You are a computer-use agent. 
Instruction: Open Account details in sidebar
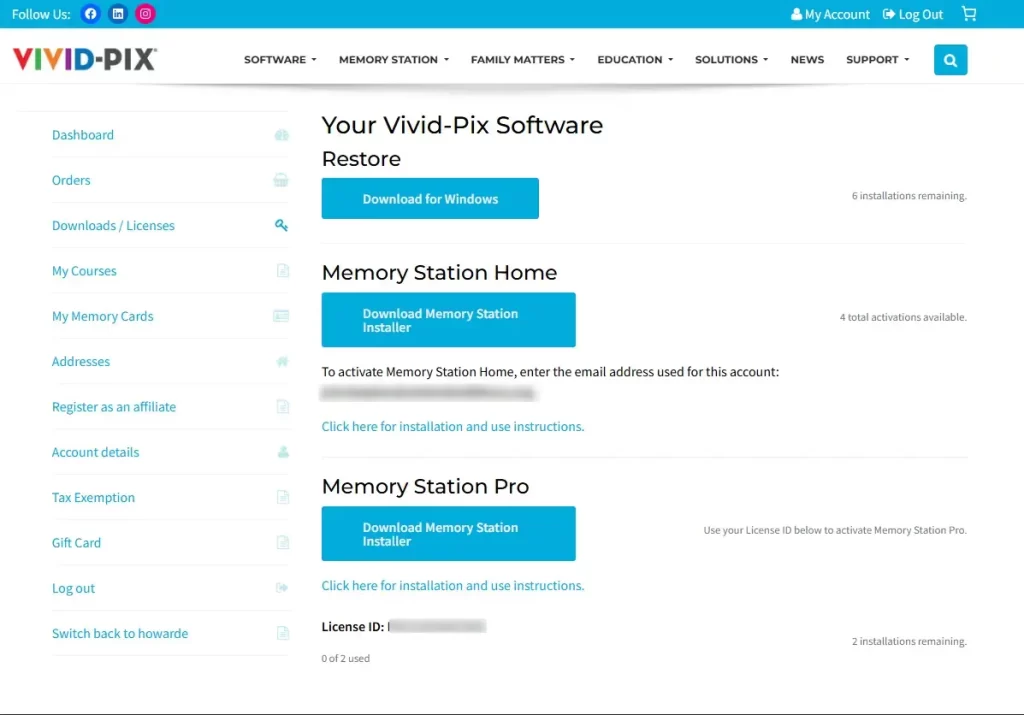(95, 452)
